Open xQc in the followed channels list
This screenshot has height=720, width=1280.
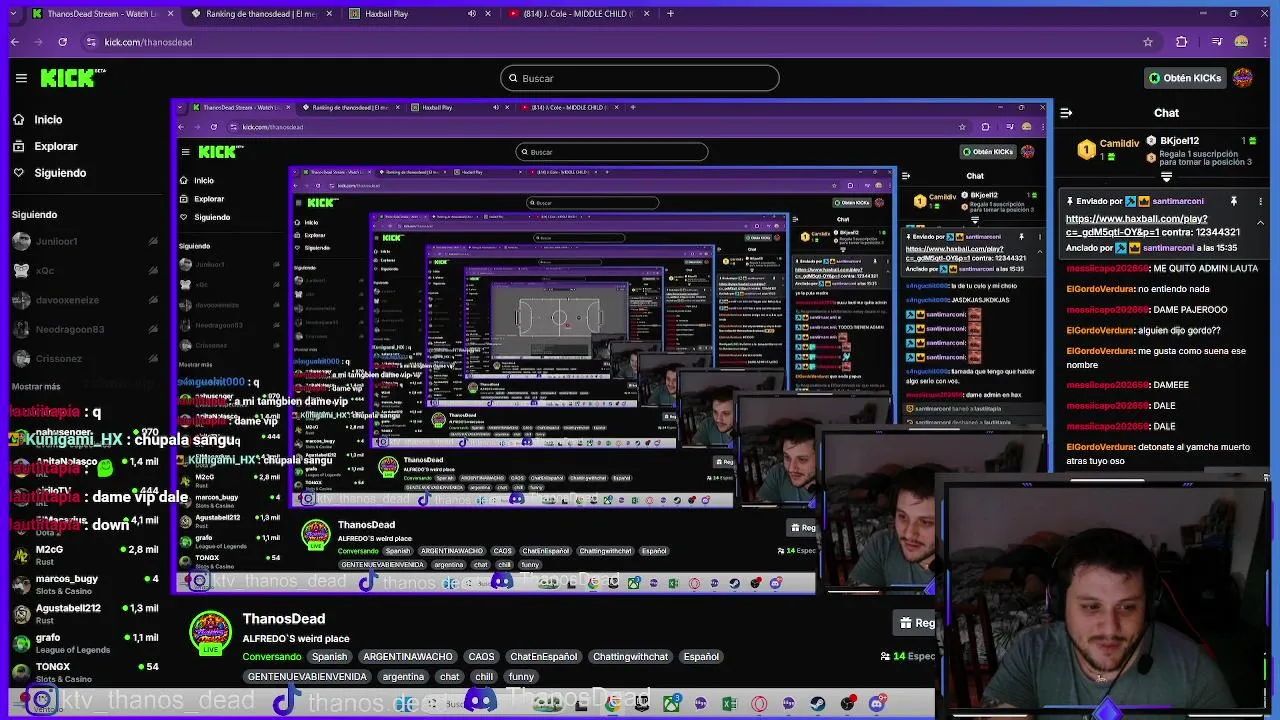[84, 270]
